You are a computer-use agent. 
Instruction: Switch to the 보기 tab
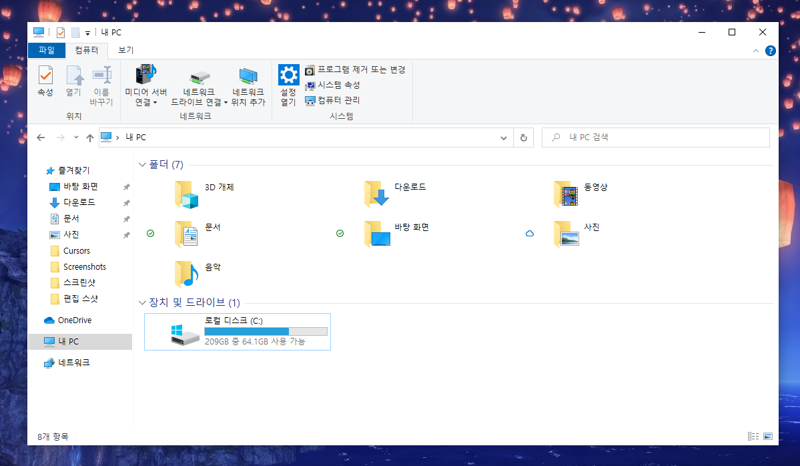point(126,50)
